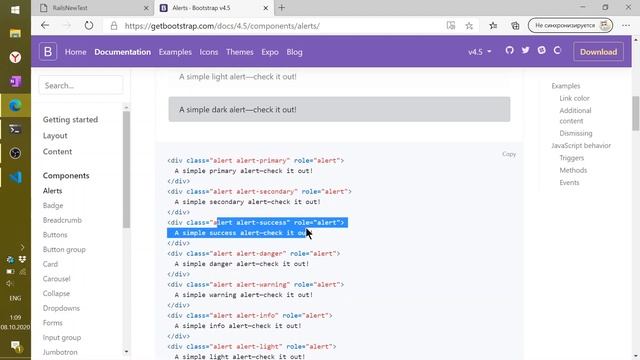Open Components sidebar section

[66, 176]
